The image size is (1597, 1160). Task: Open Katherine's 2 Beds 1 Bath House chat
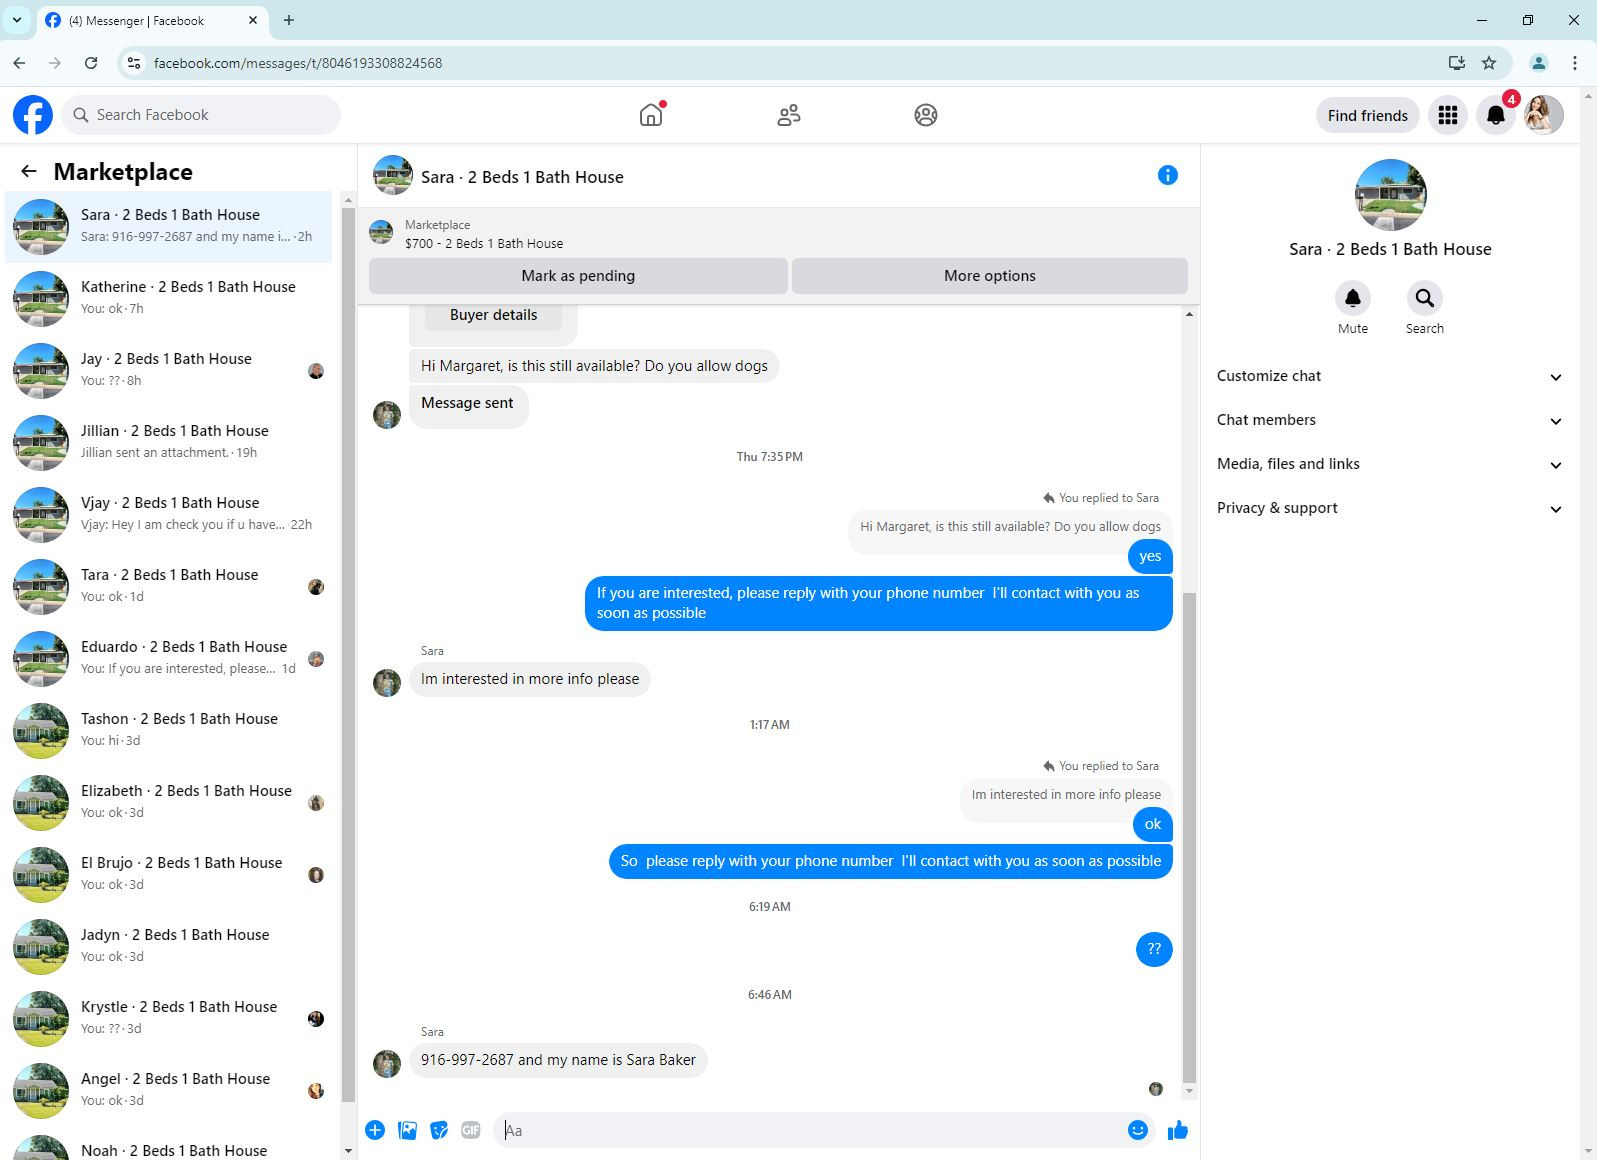point(168,298)
